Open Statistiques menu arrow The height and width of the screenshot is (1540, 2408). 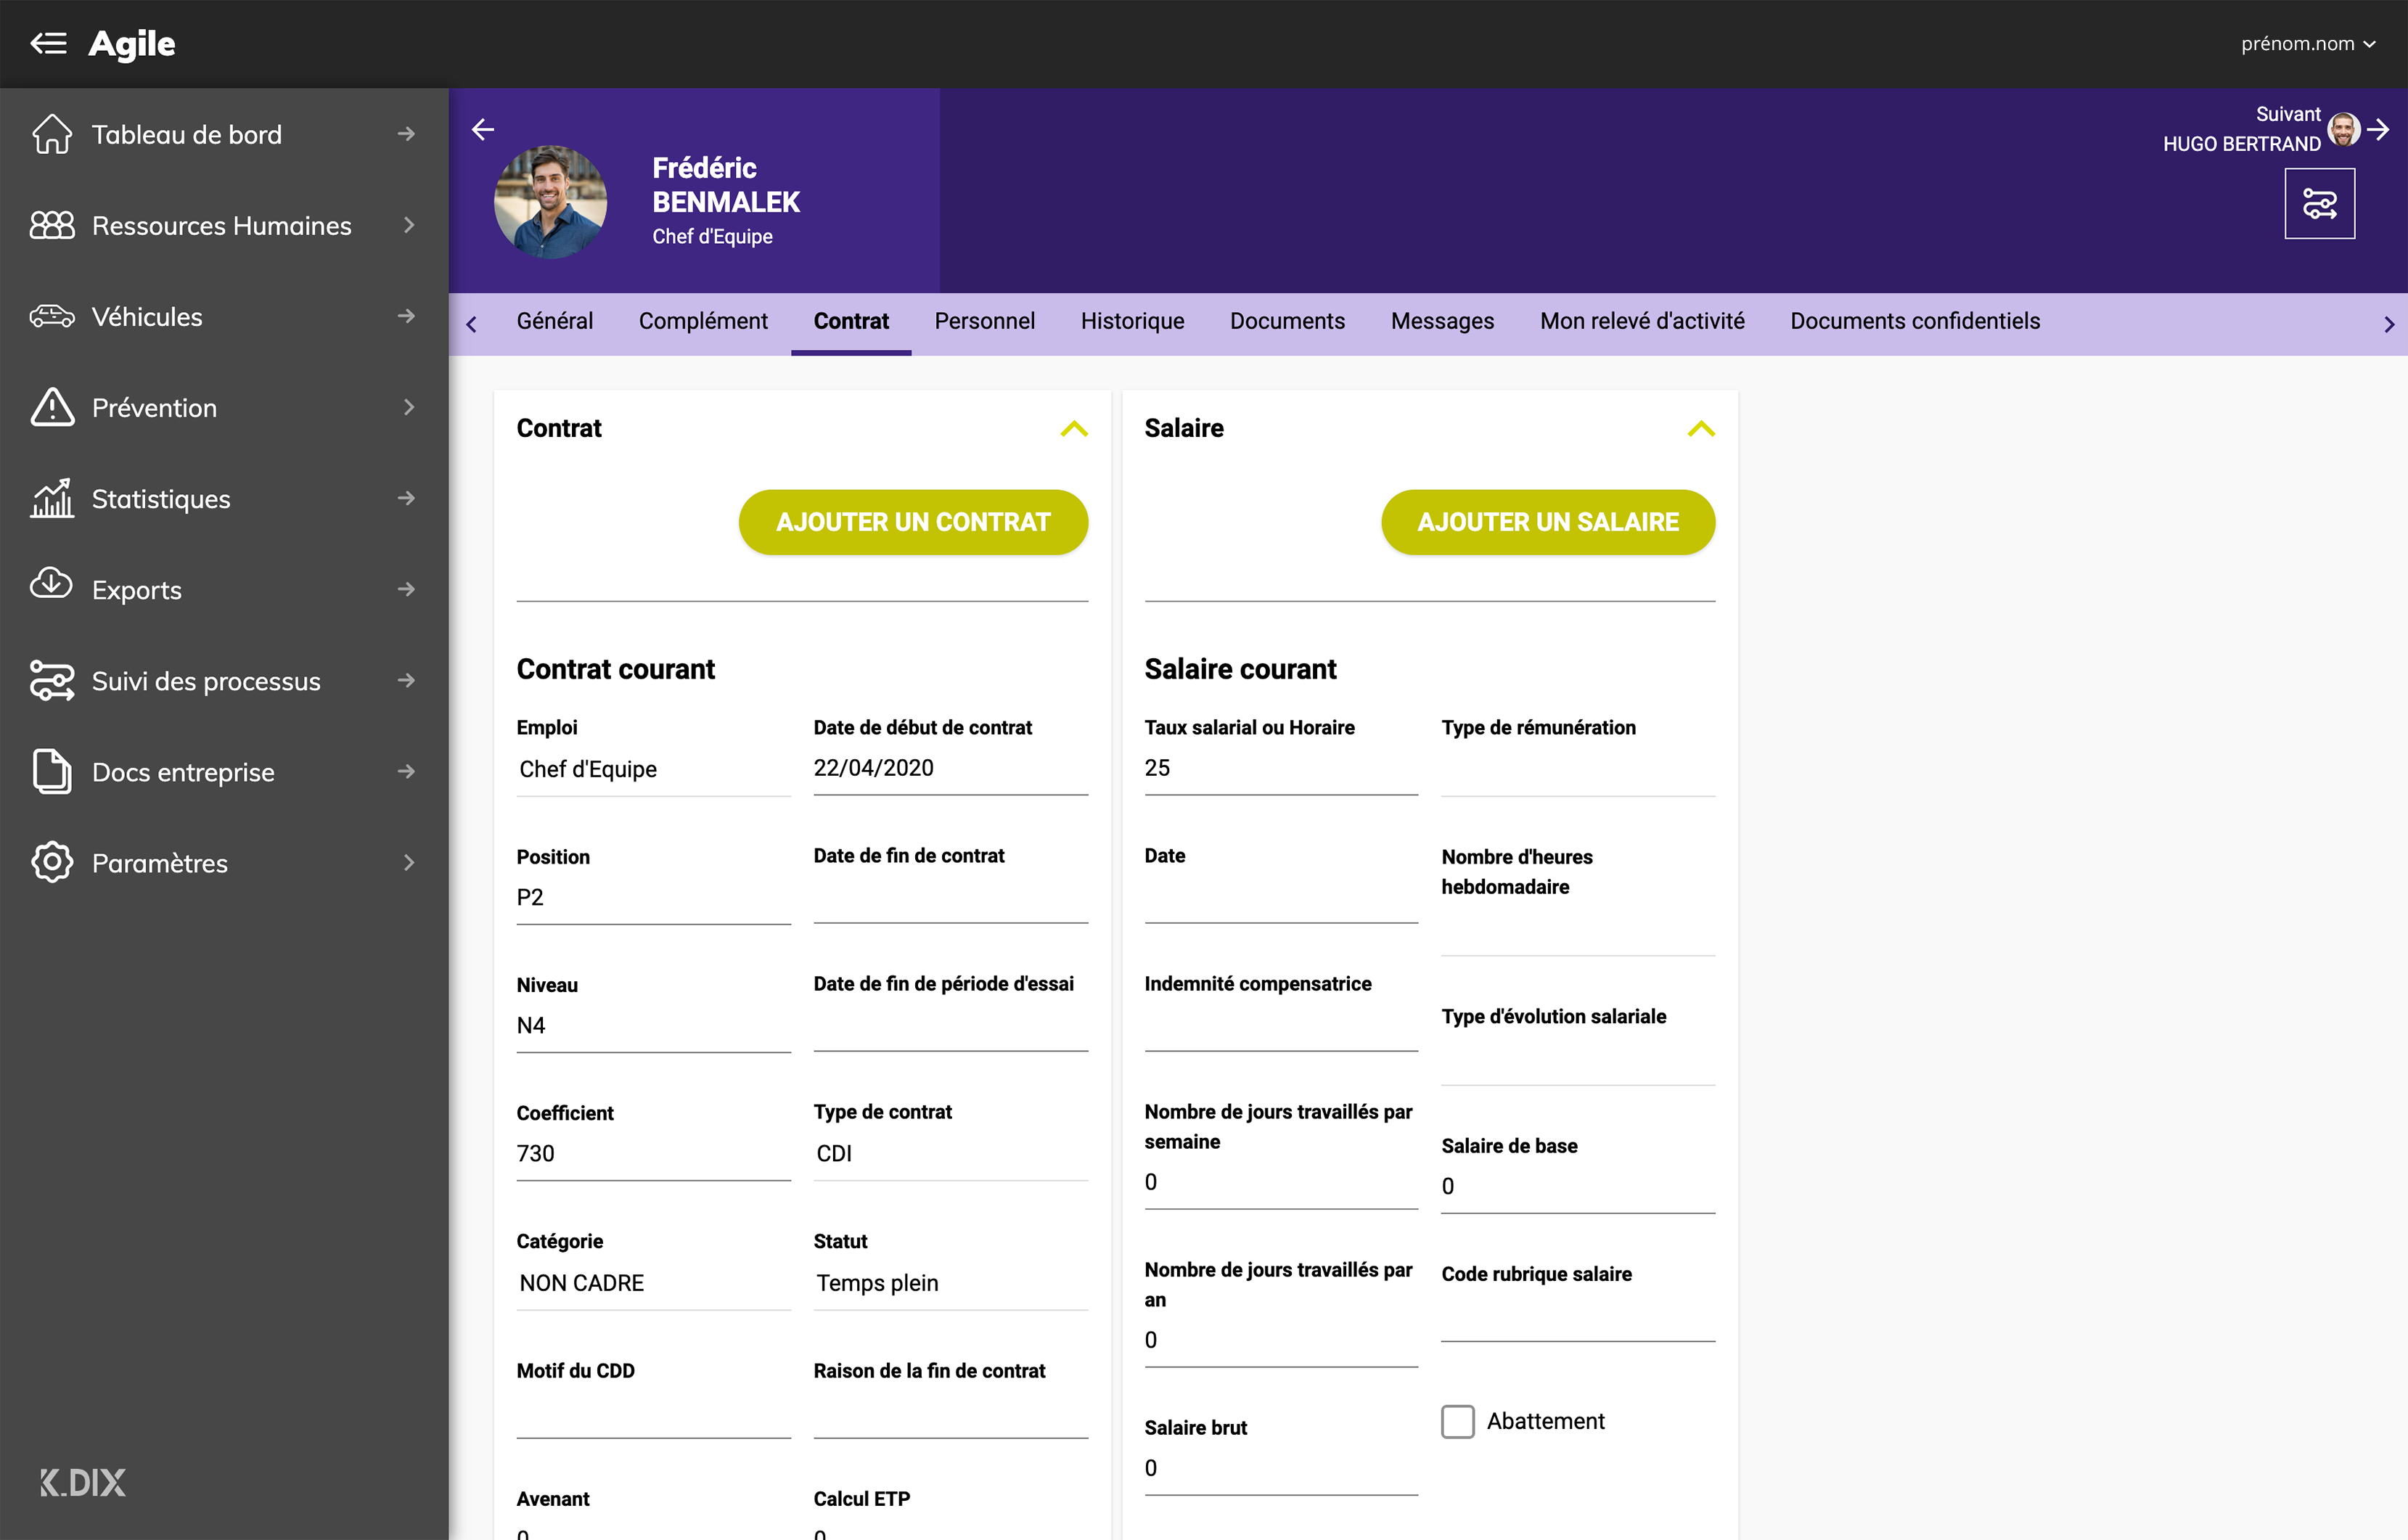(x=406, y=498)
